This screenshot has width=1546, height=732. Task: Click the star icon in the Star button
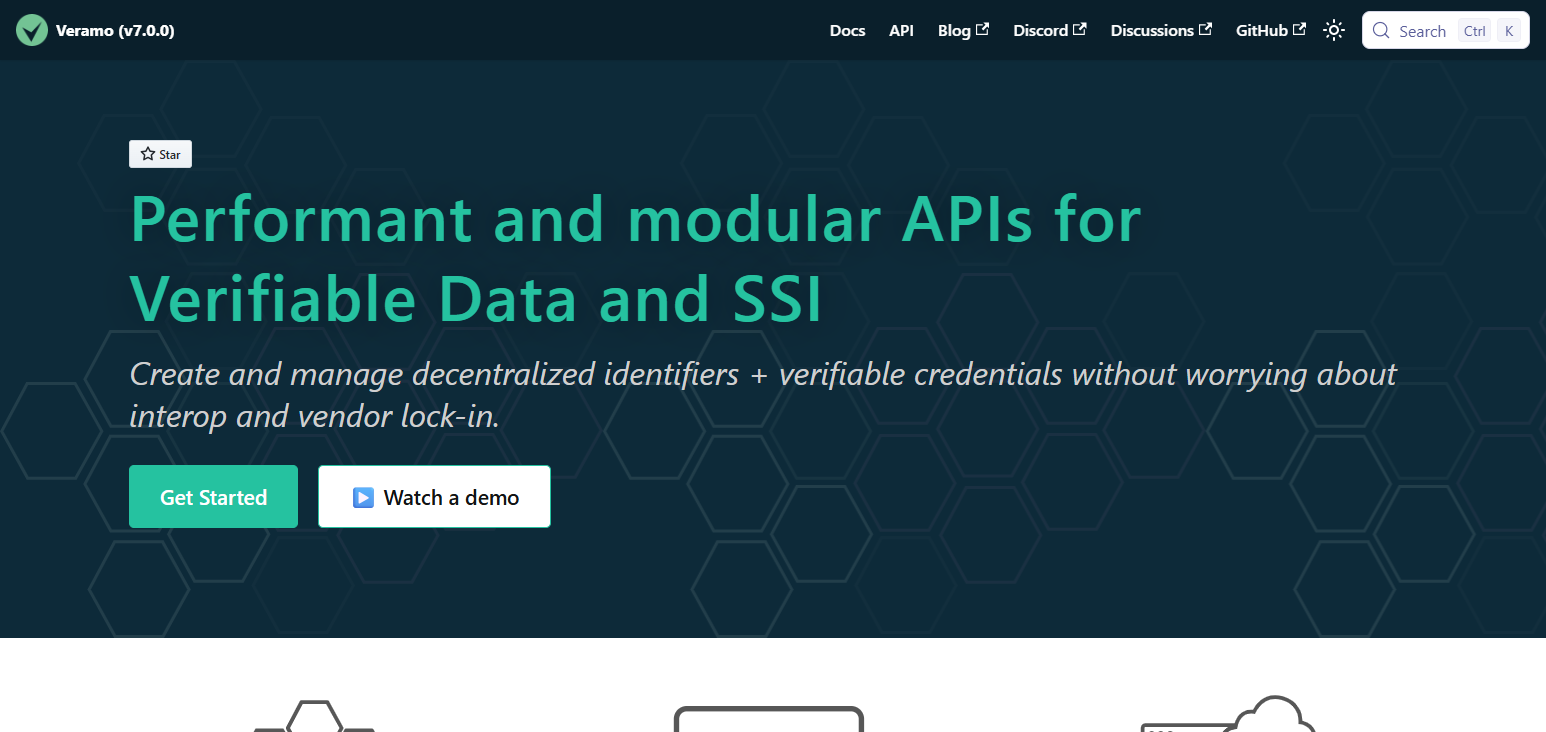[x=148, y=154]
